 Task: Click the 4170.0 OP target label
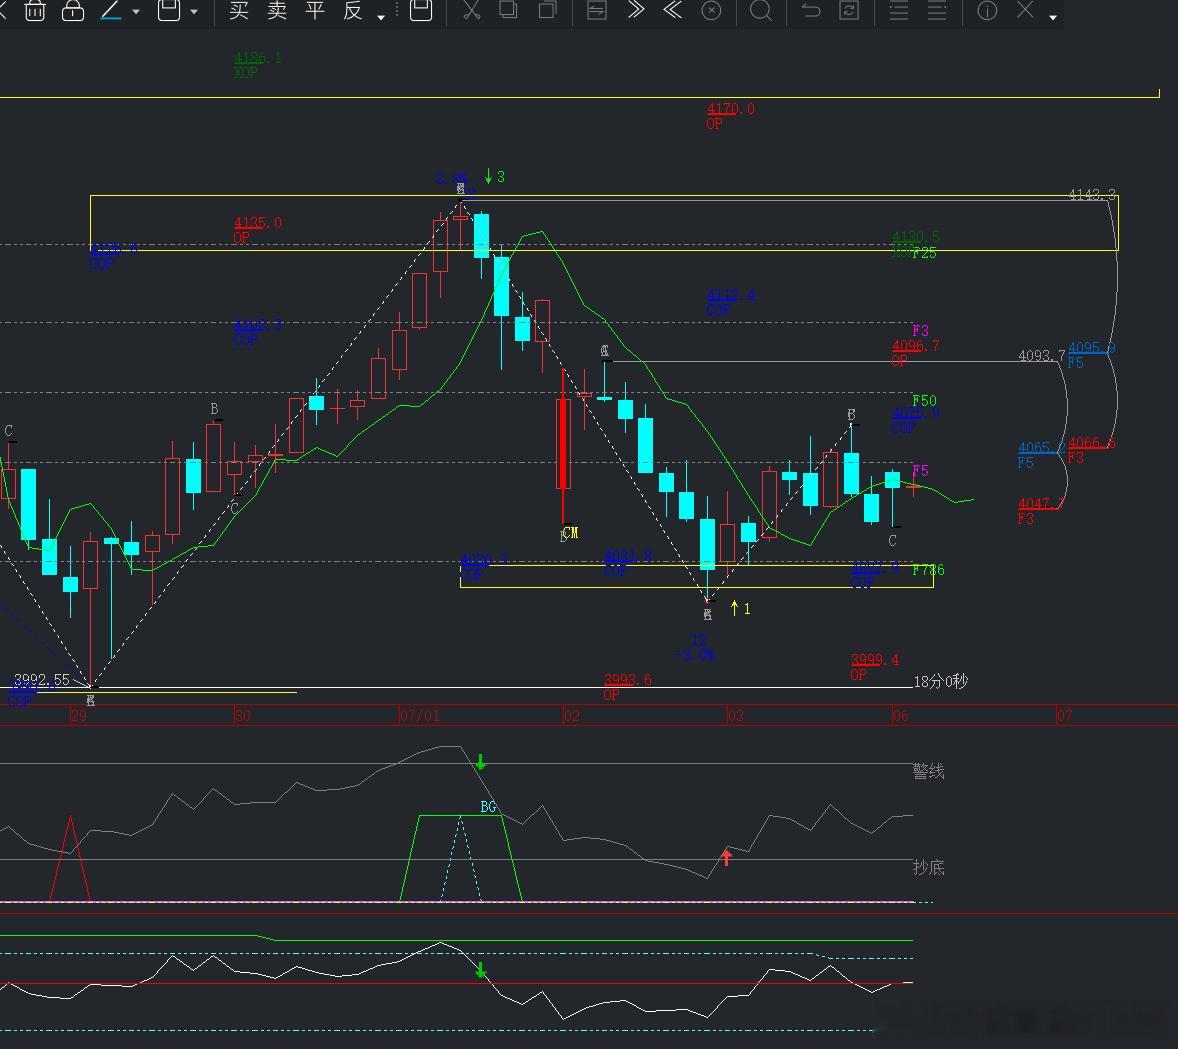click(x=730, y=116)
